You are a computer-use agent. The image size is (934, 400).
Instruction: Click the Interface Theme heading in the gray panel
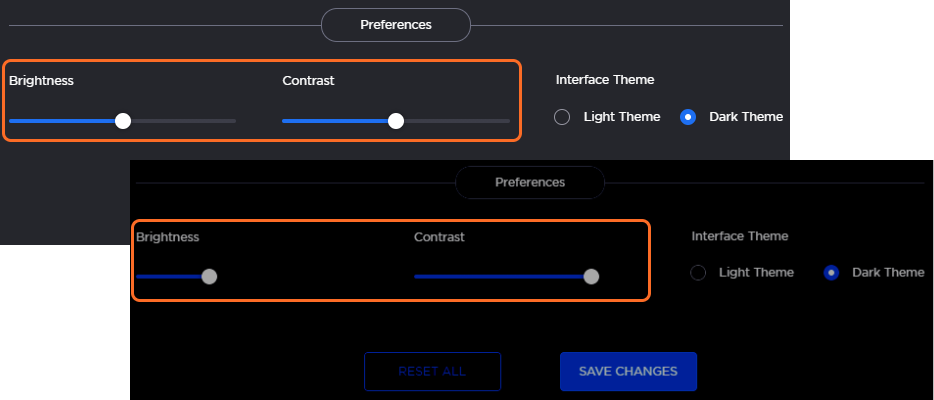coord(605,80)
